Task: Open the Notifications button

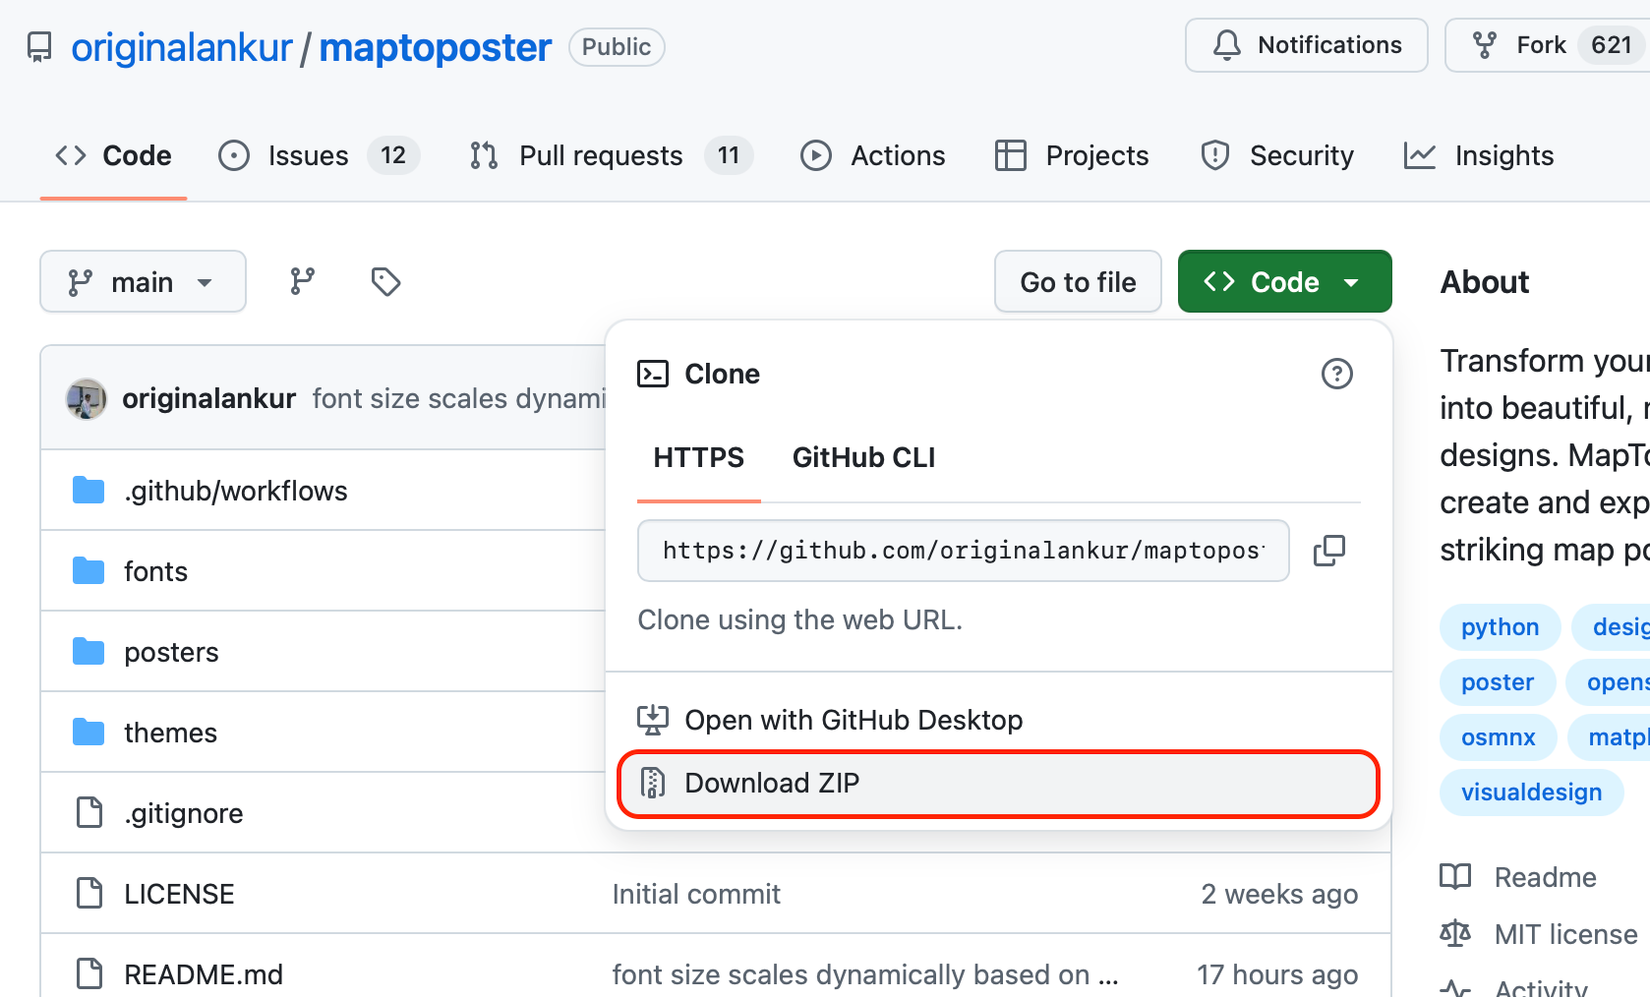Action: click(1306, 45)
